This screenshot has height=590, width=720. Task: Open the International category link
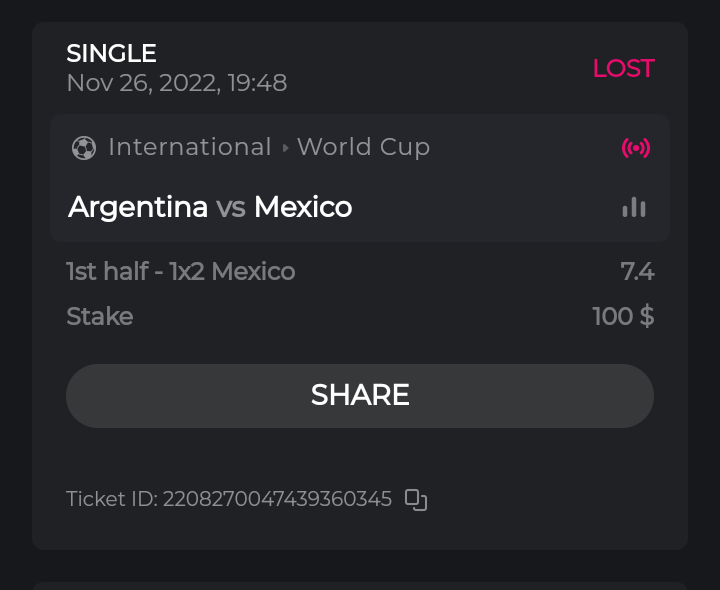point(190,147)
